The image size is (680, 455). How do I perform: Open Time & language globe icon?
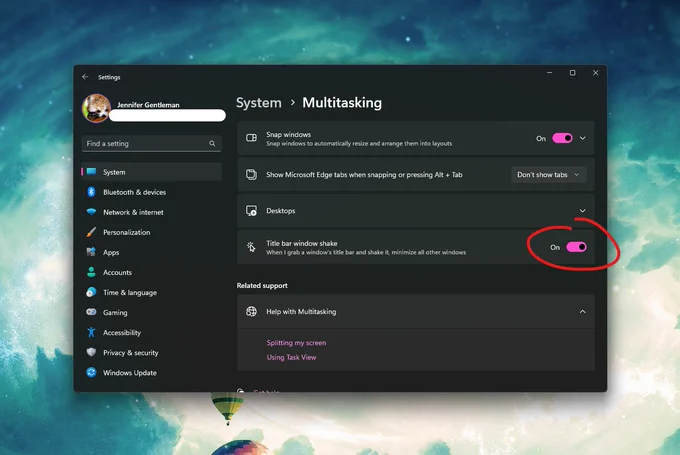[91, 292]
